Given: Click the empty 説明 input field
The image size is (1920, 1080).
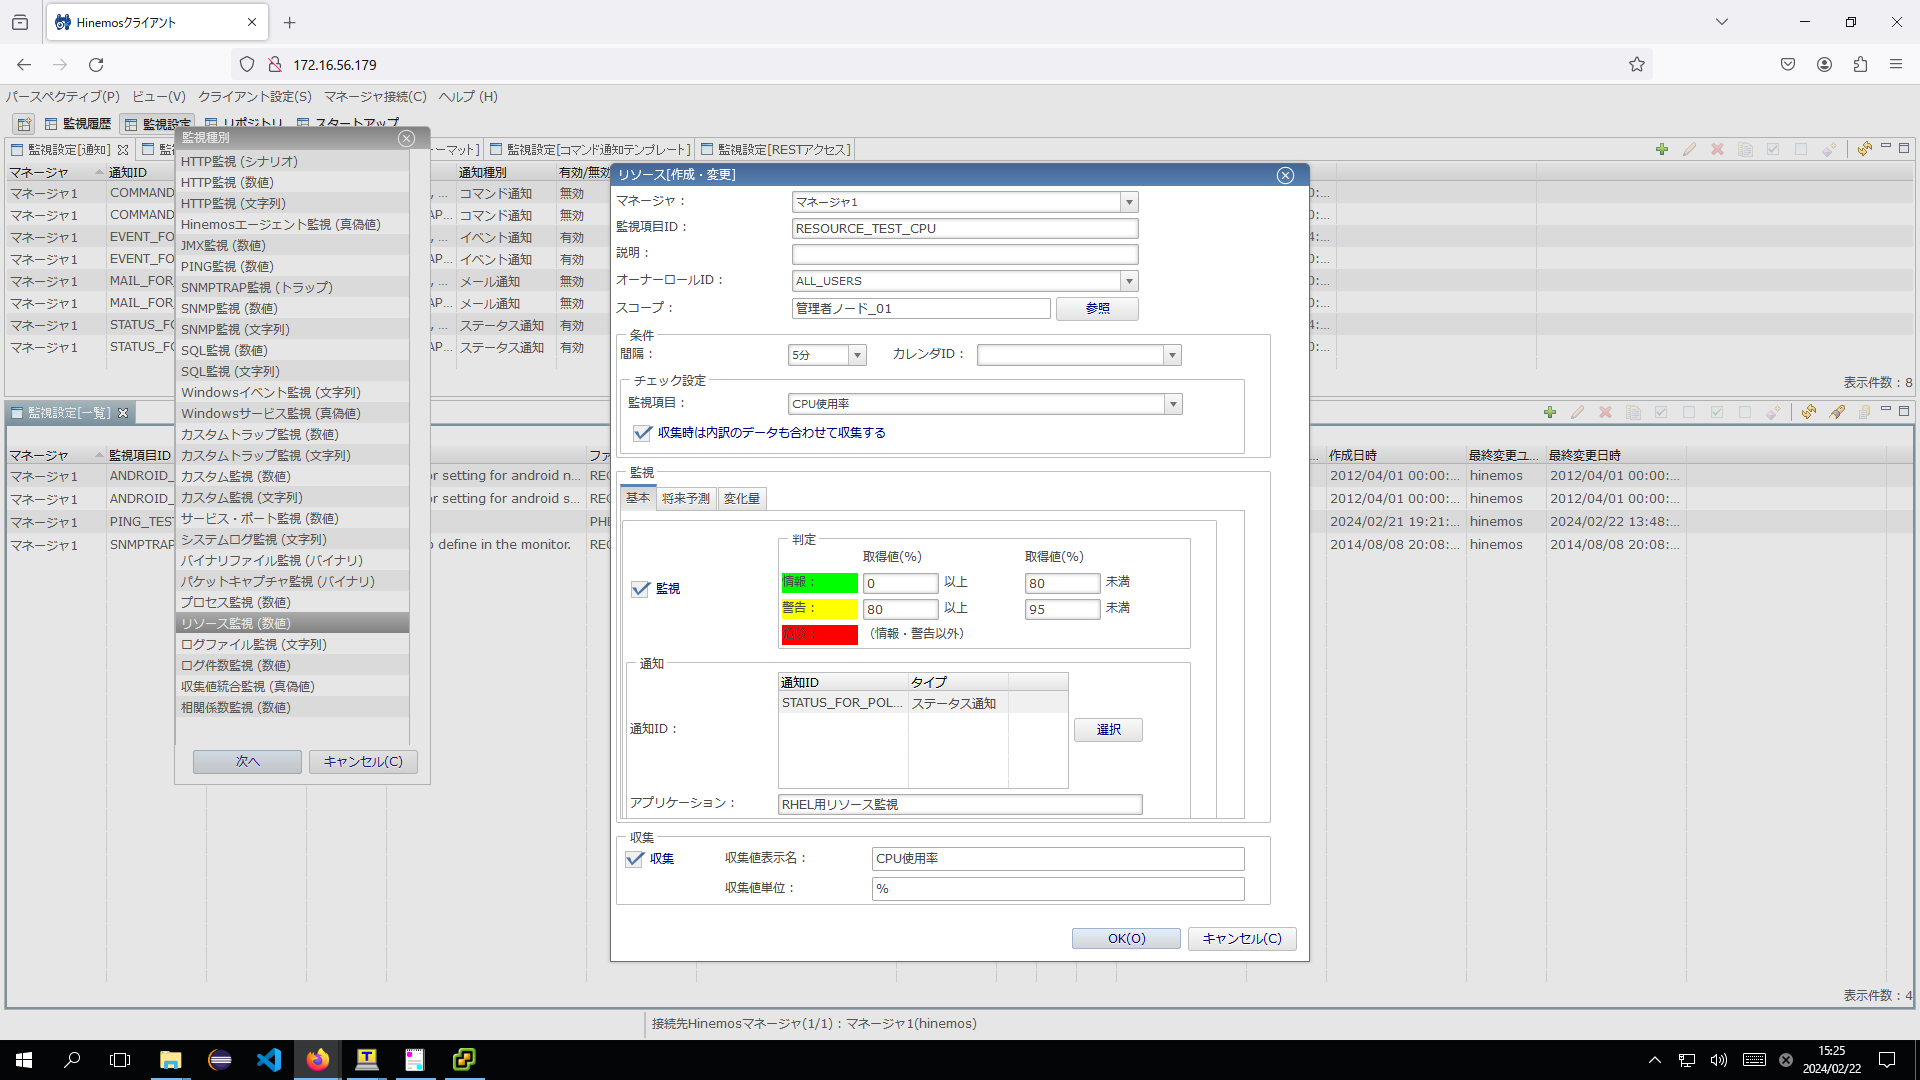Looking at the screenshot, I should pyautogui.click(x=965, y=255).
